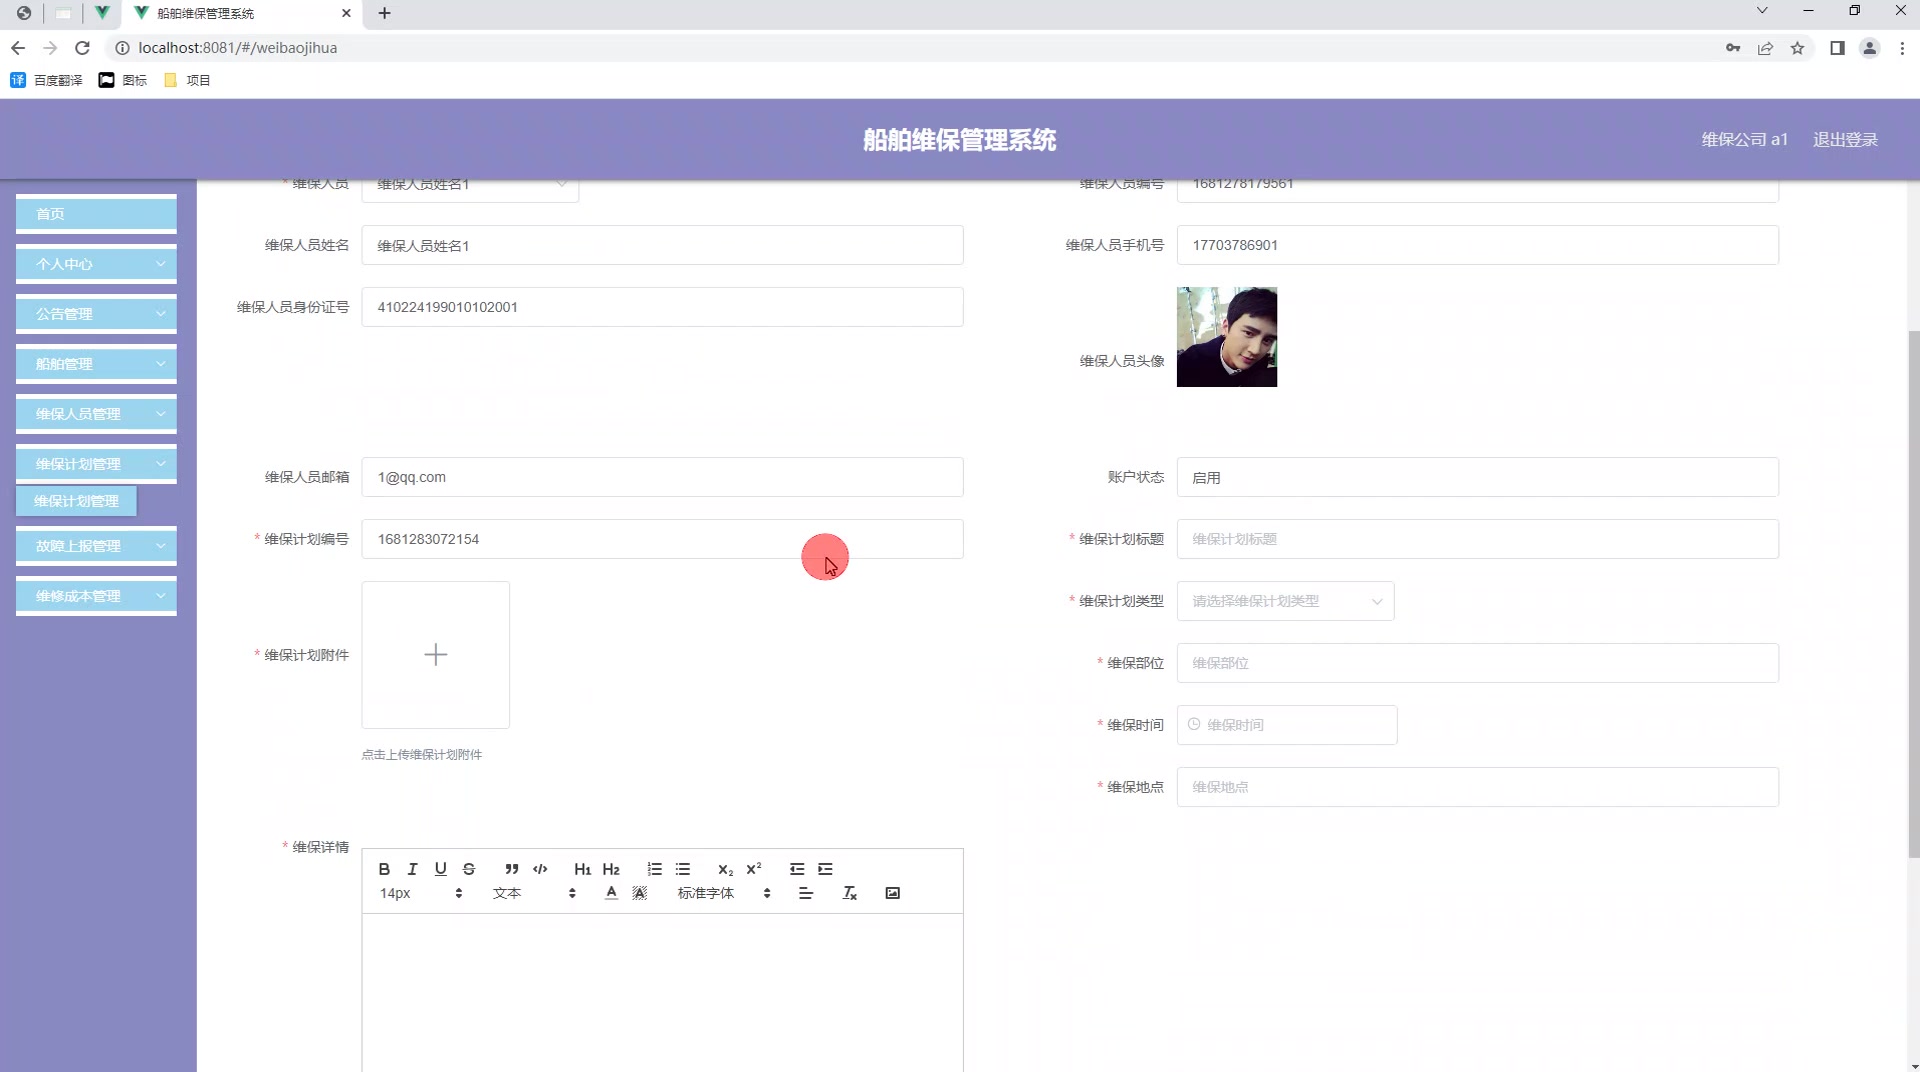Increase indent in the editor

(x=825, y=869)
